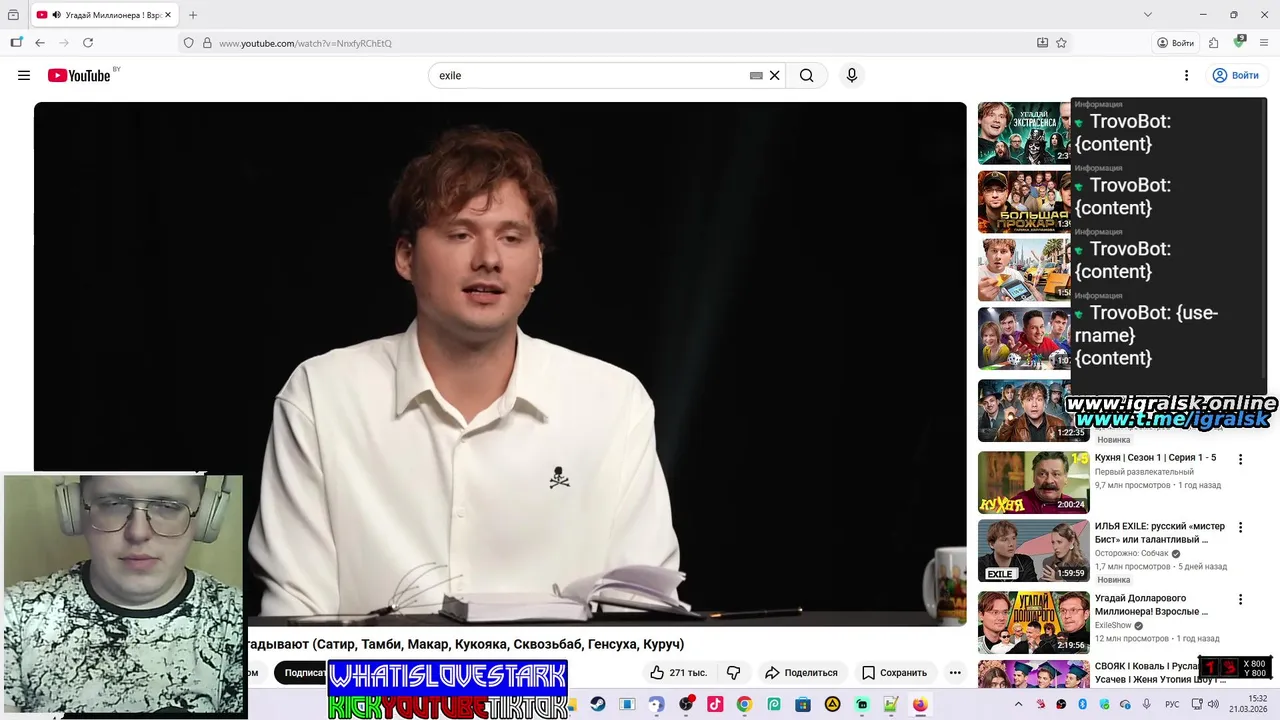1280x720 pixels.
Task: Open on-screen keyboard in search box
Action: pos(756,75)
